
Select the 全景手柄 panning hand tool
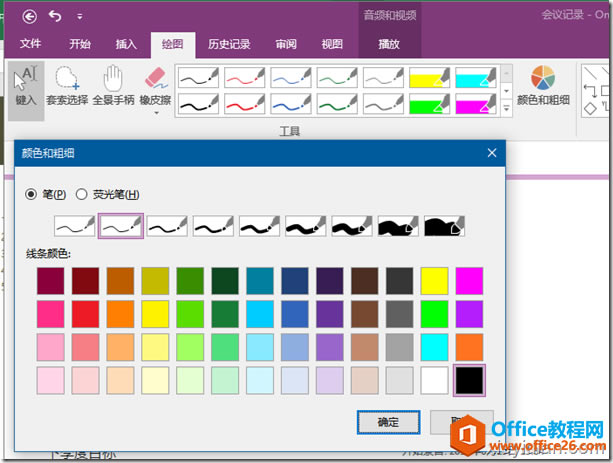pyautogui.click(x=113, y=86)
